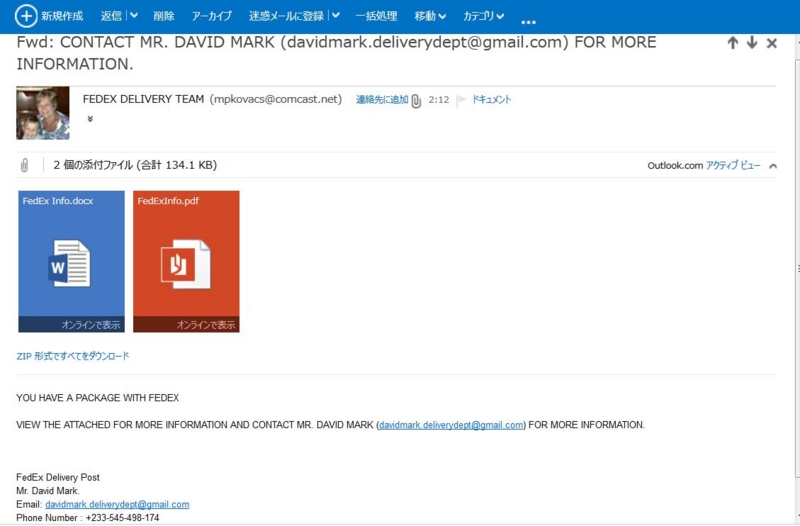Viewport: 800px width, 526px height.
Task: Open the 返信 dropdown arrow
Action: pyautogui.click(x=134, y=16)
